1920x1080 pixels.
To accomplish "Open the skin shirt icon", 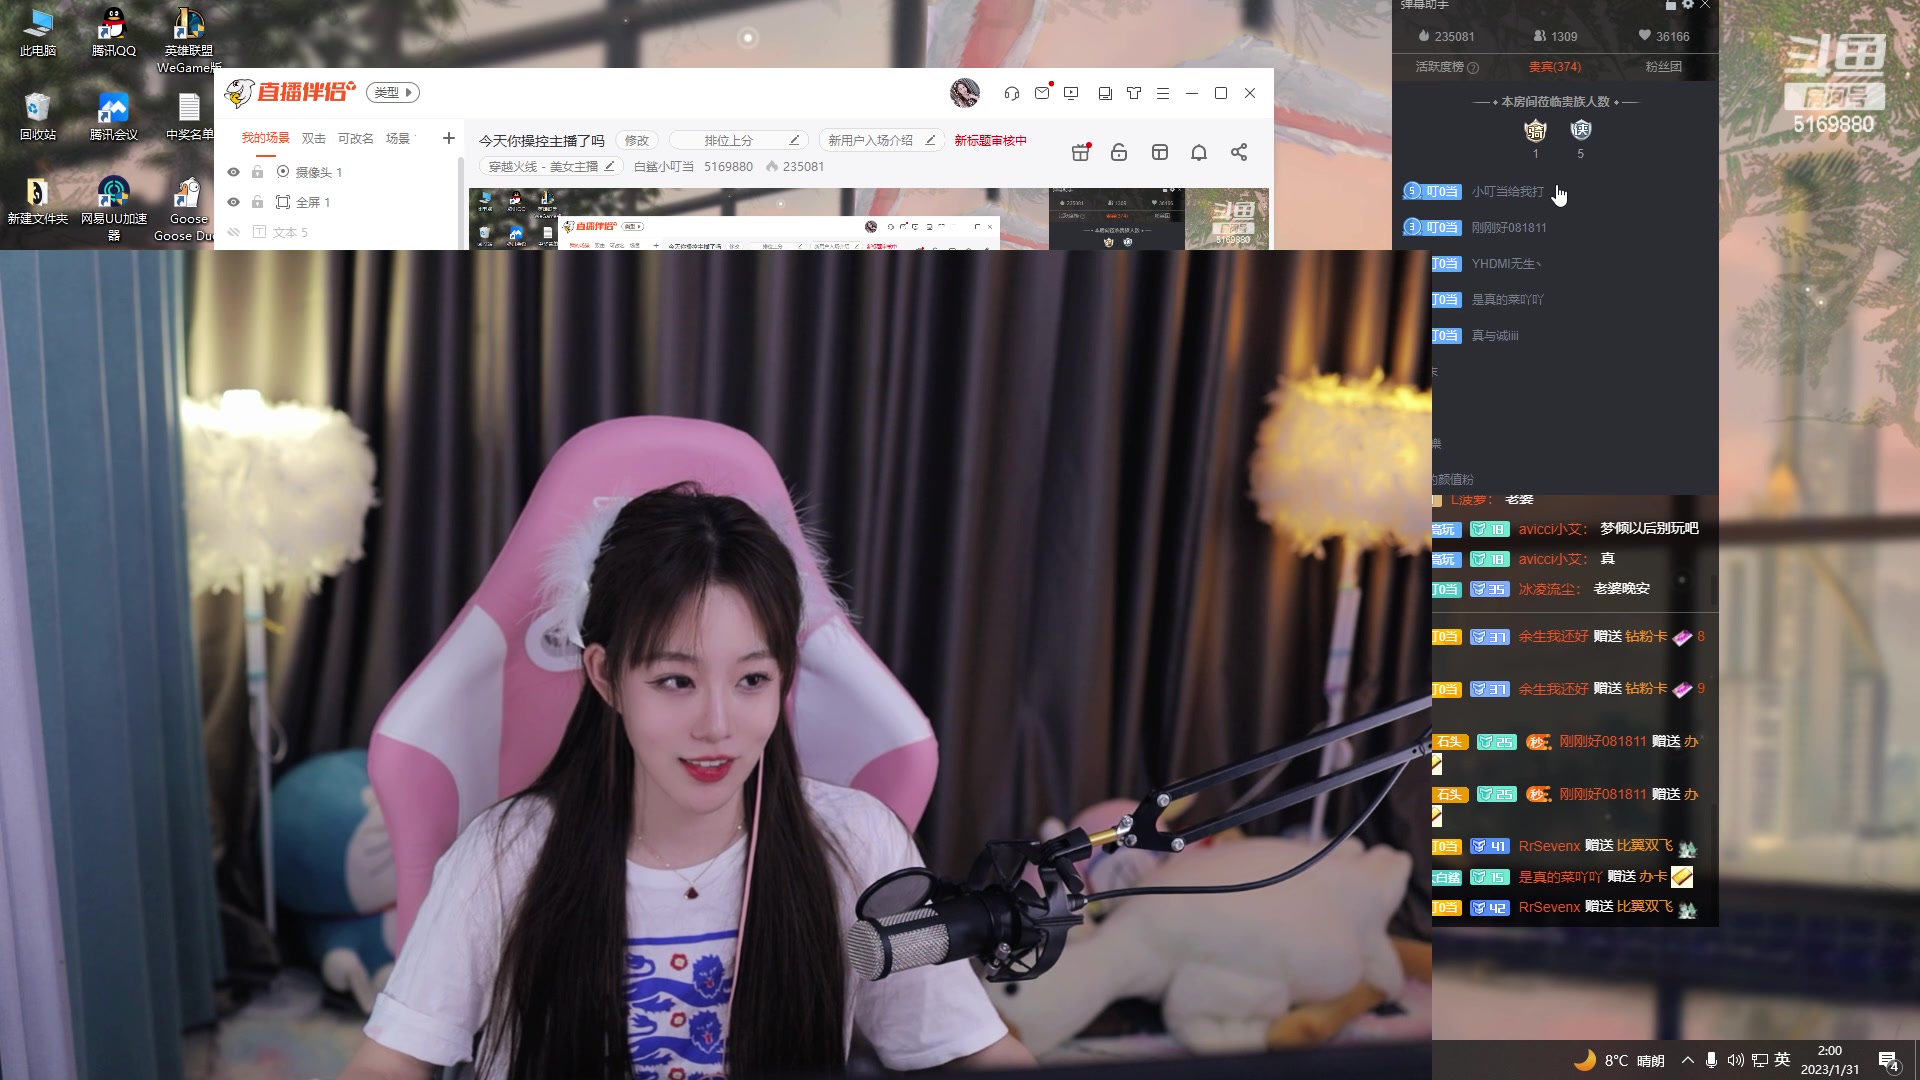I will pyautogui.click(x=1134, y=93).
